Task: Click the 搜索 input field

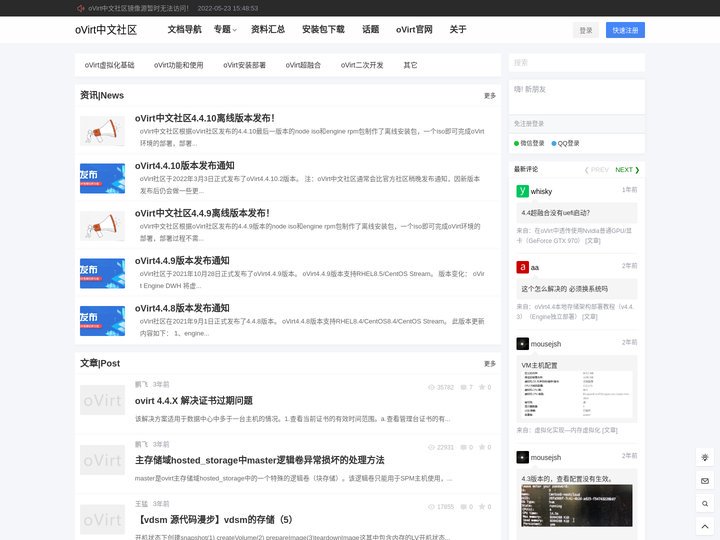Action: point(577,63)
